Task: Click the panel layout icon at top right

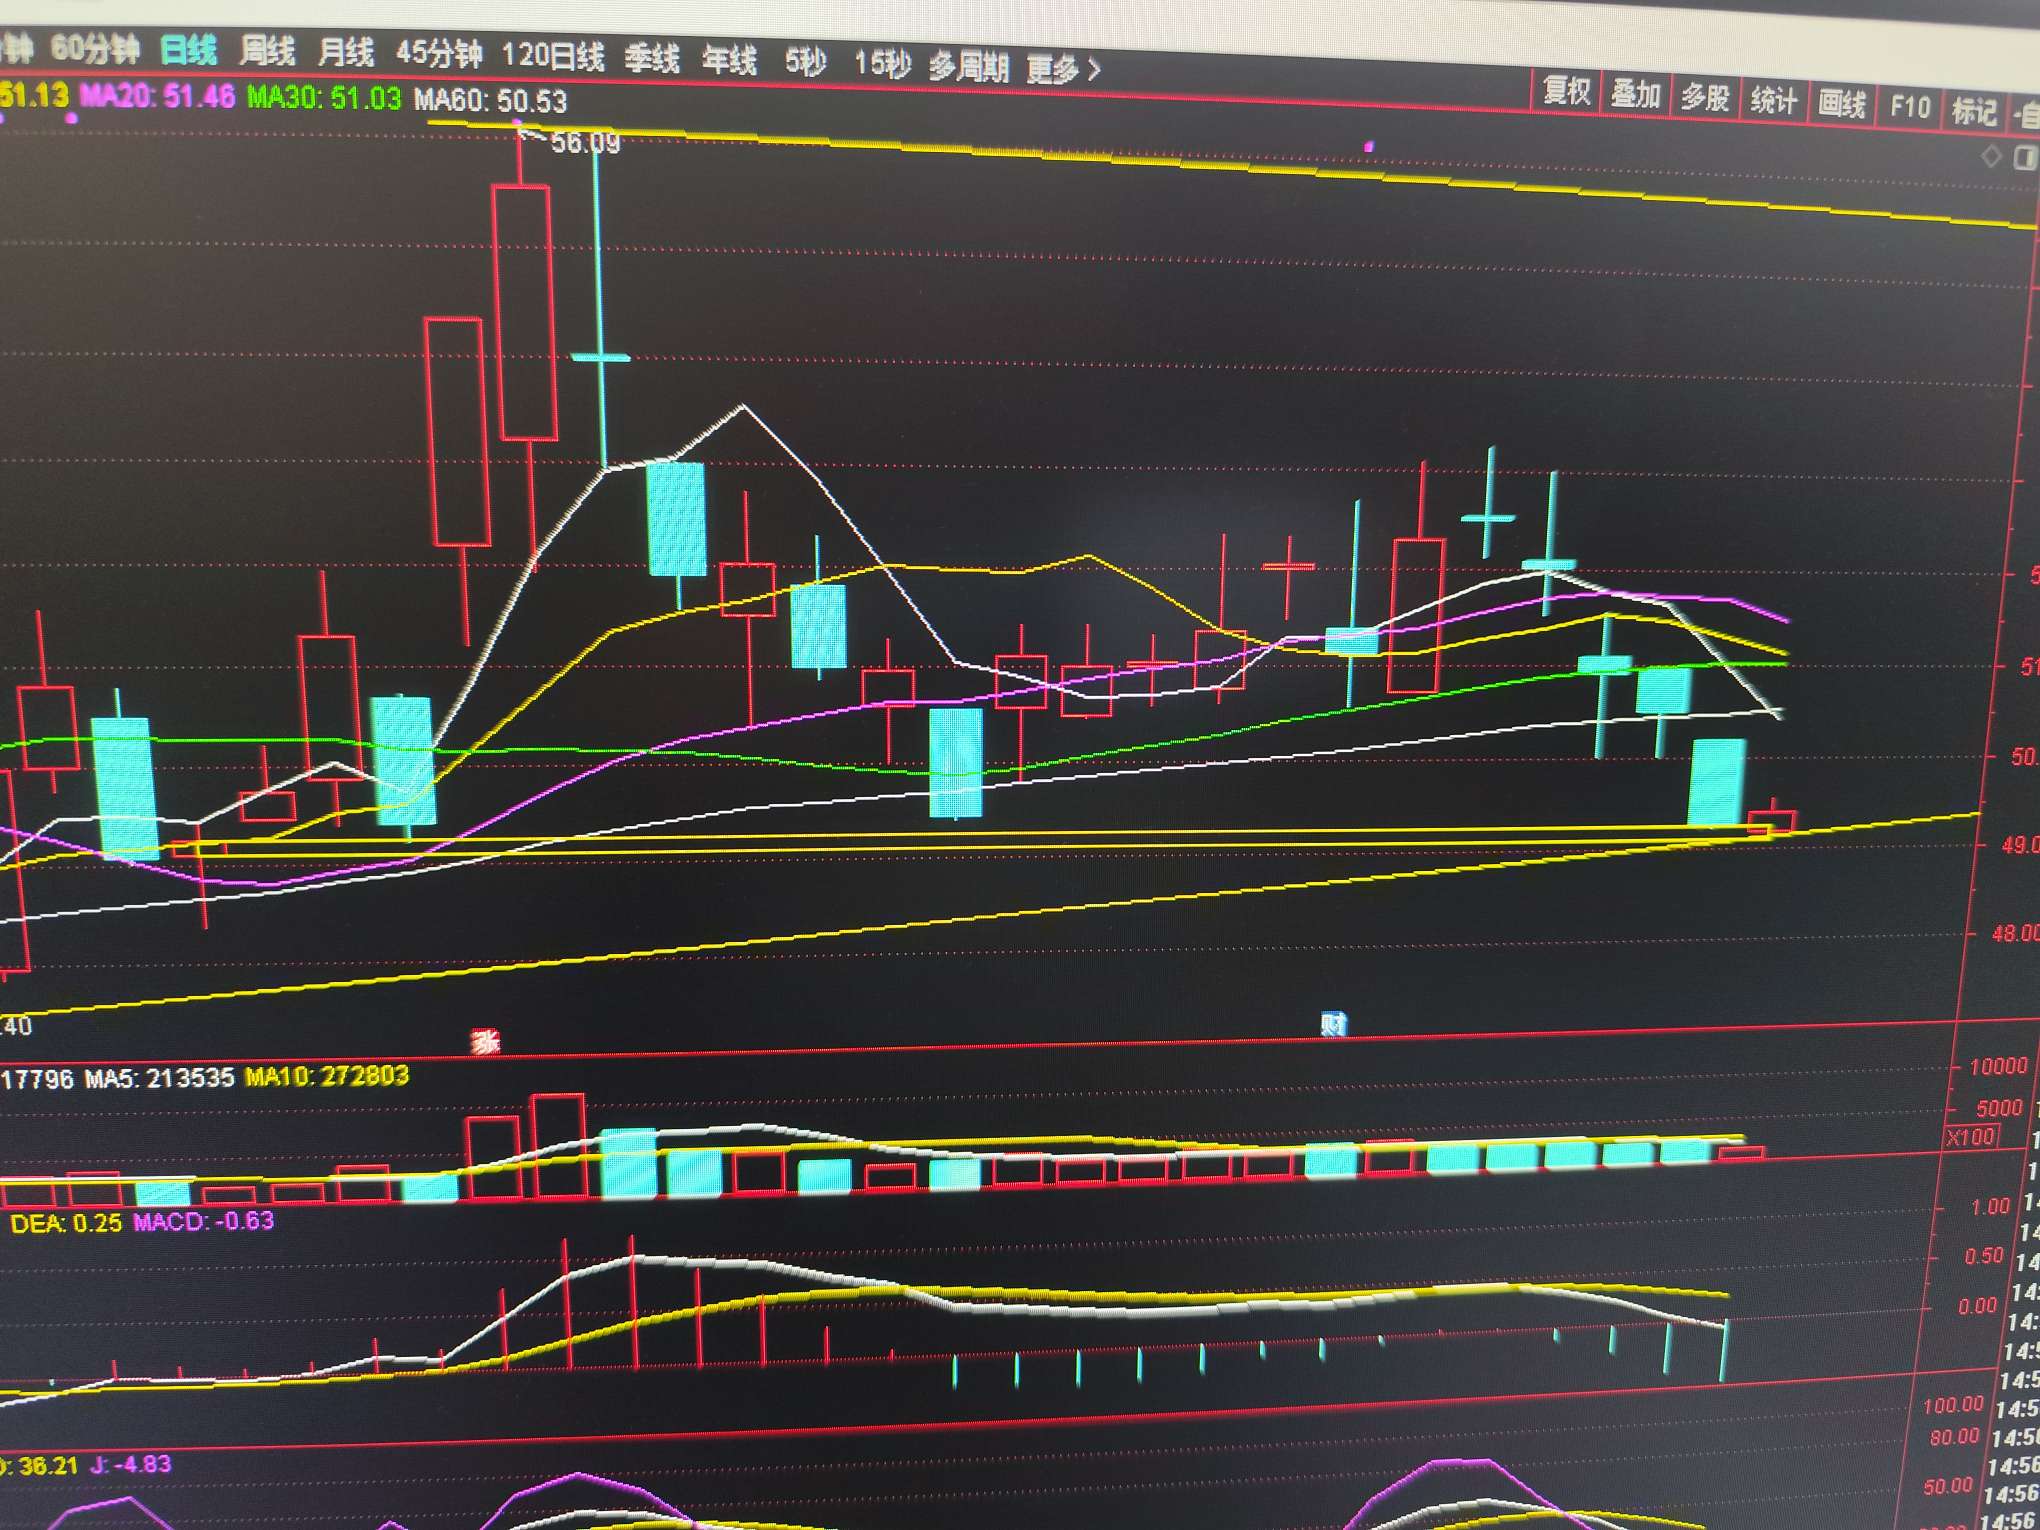Action: pyautogui.click(x=2025, y=157)
